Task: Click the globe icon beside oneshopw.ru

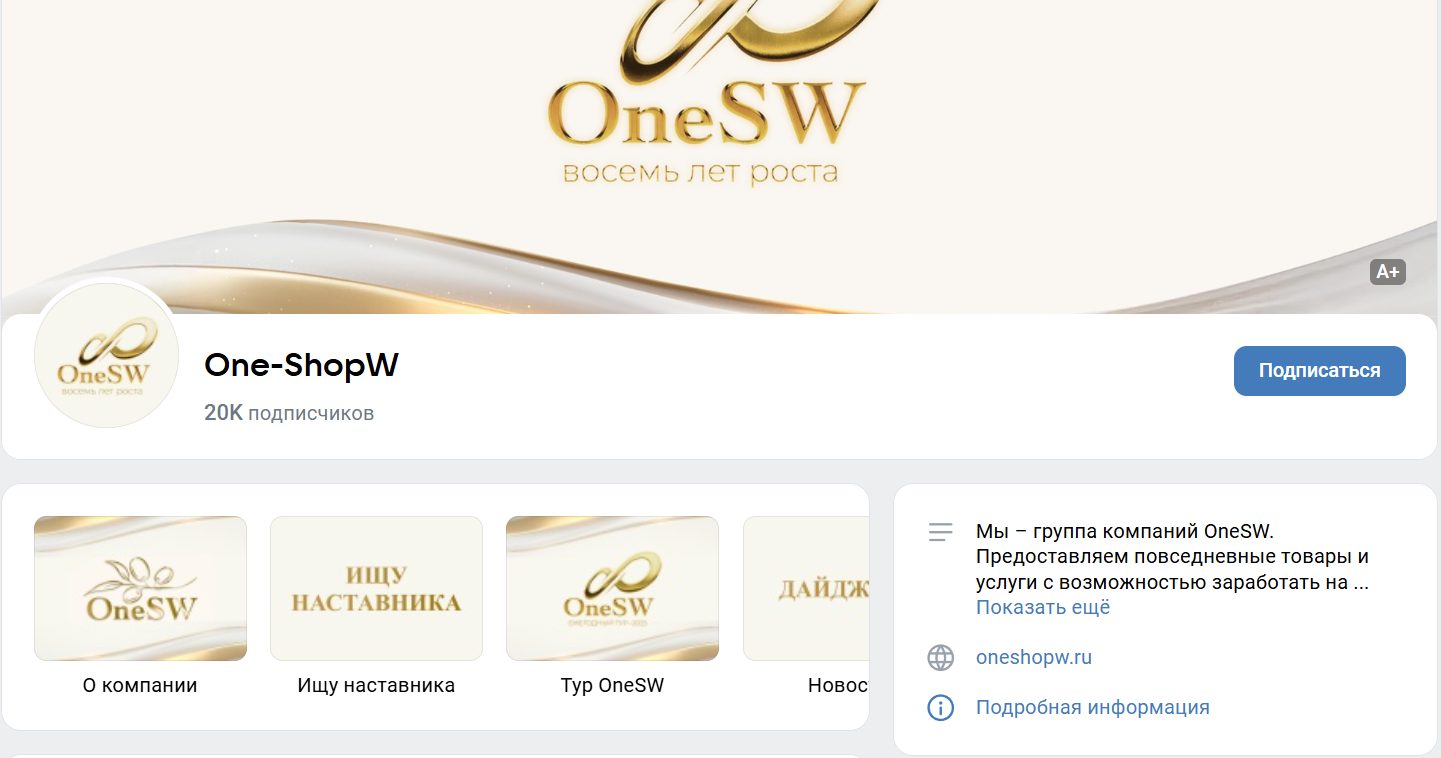Action: [940, 658]
